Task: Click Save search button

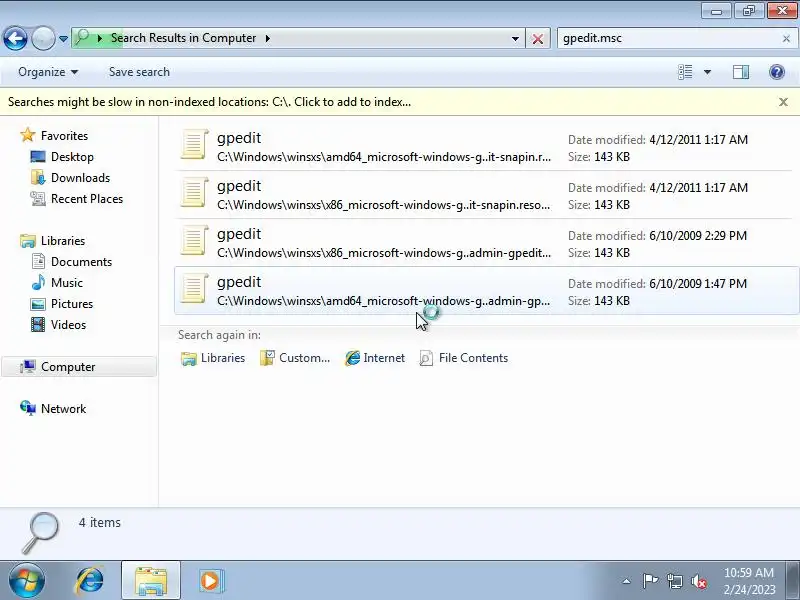Action: pyautogui.click(x=139, y=72)
